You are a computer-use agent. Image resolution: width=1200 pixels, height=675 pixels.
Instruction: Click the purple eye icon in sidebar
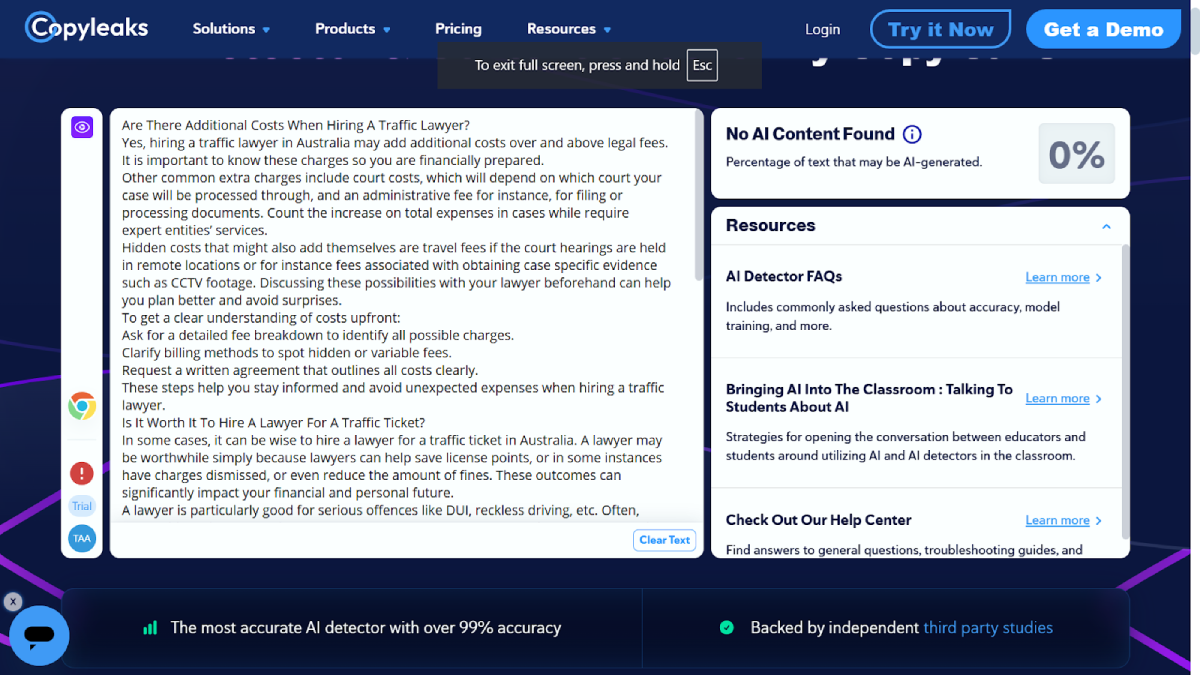[82, 127]
